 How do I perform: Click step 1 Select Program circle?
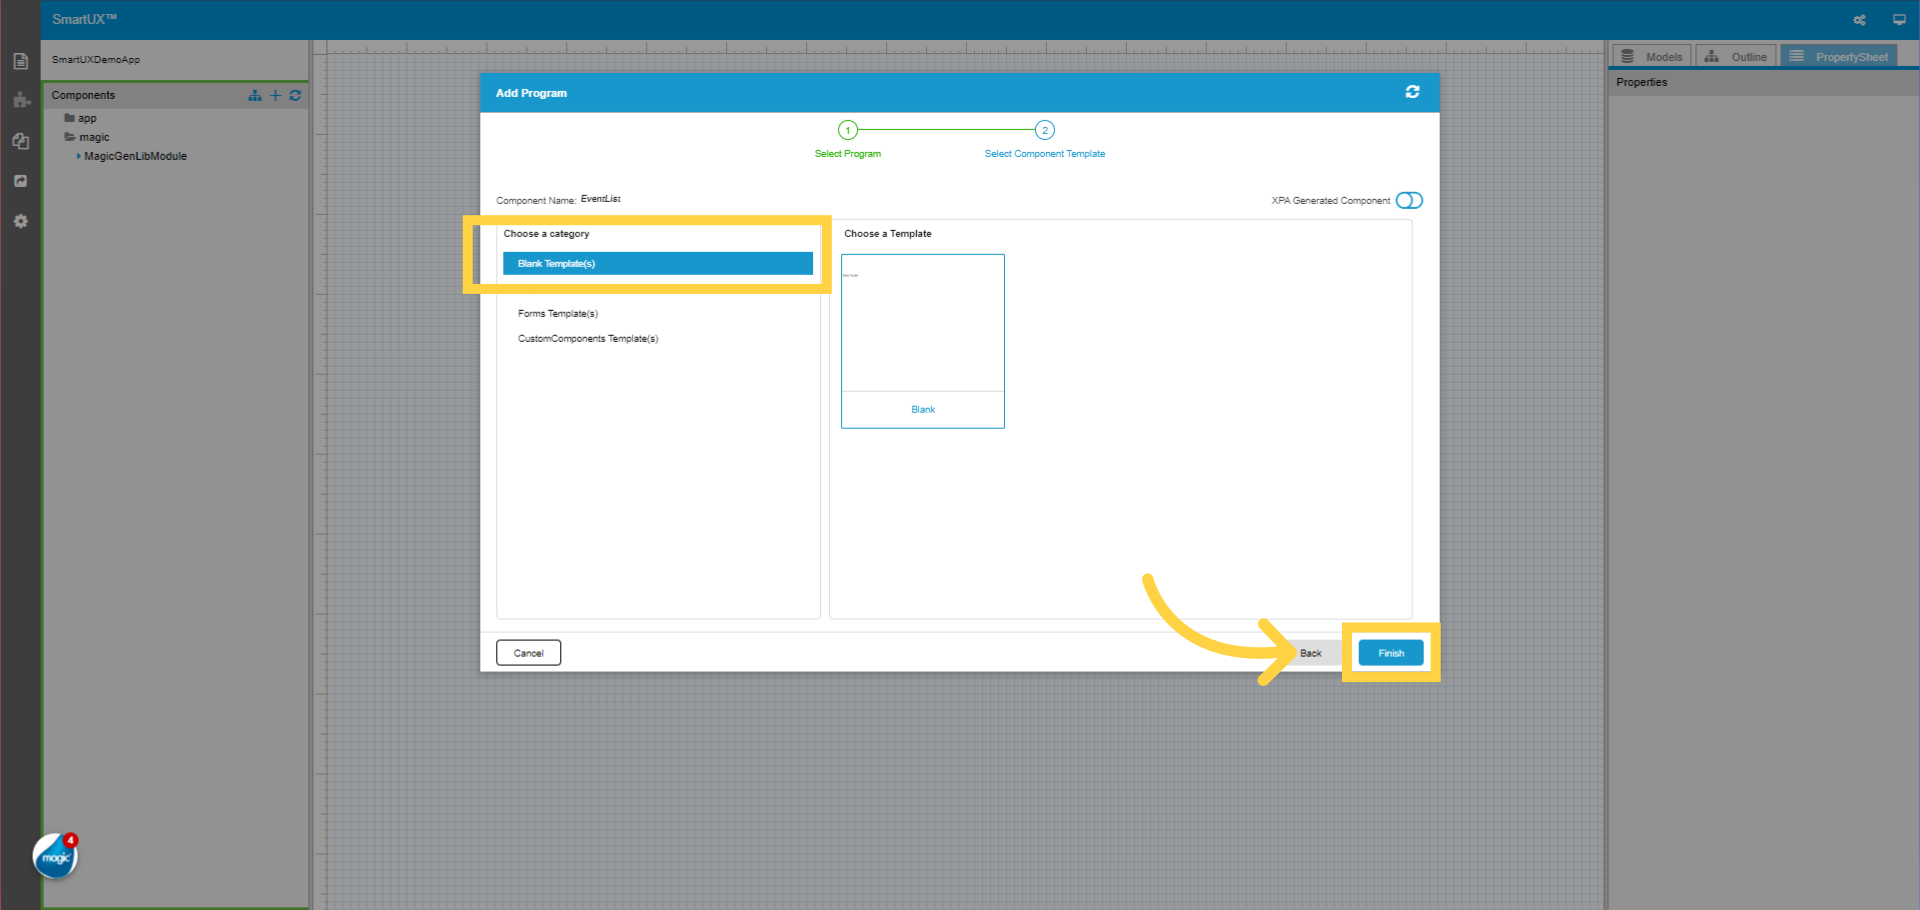click(847, 129)
